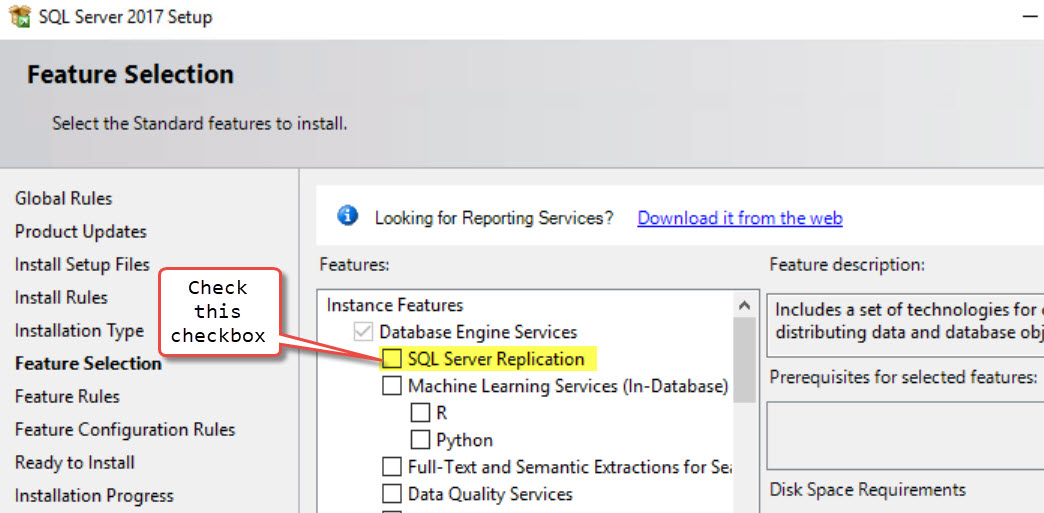Click the SQL Server 2017 Setup title icon
This screenshot has height=513, width=1044.
(20, 16)
